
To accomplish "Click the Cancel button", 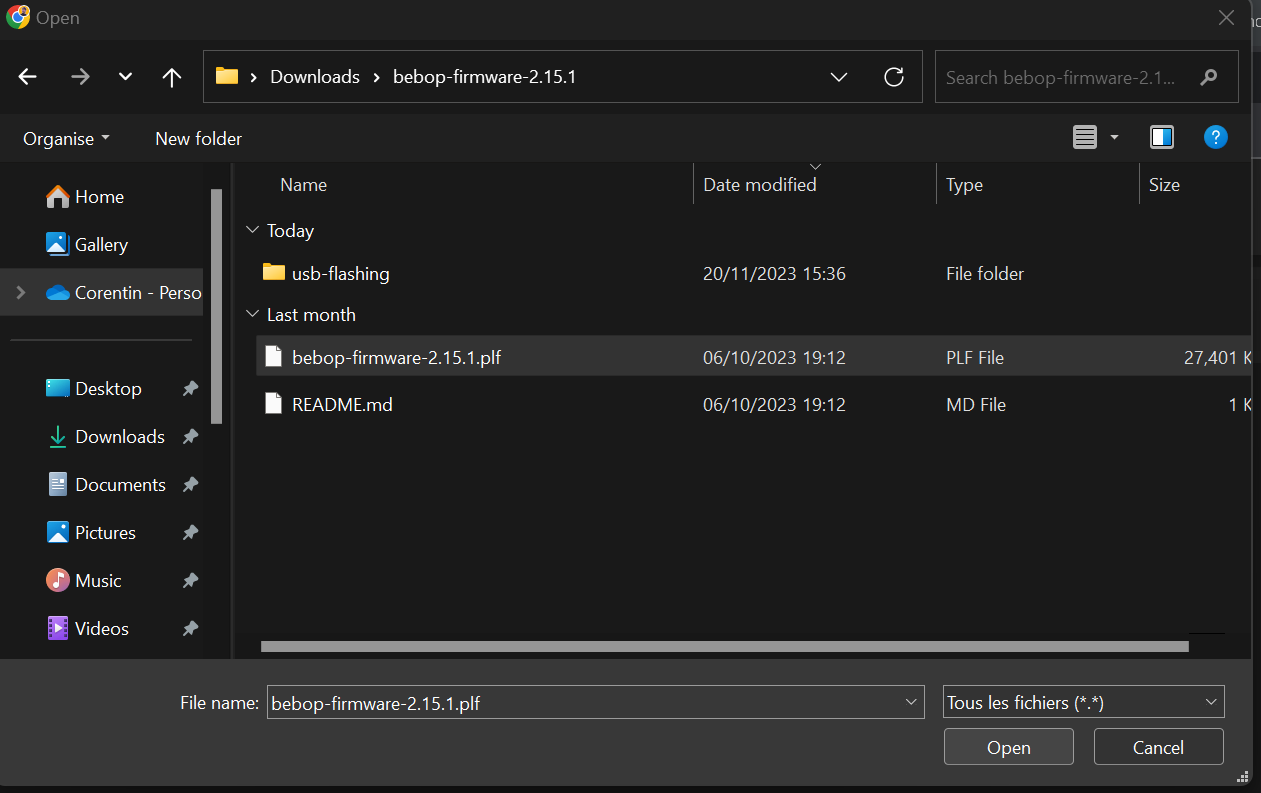I will [x=1158, y=747].
